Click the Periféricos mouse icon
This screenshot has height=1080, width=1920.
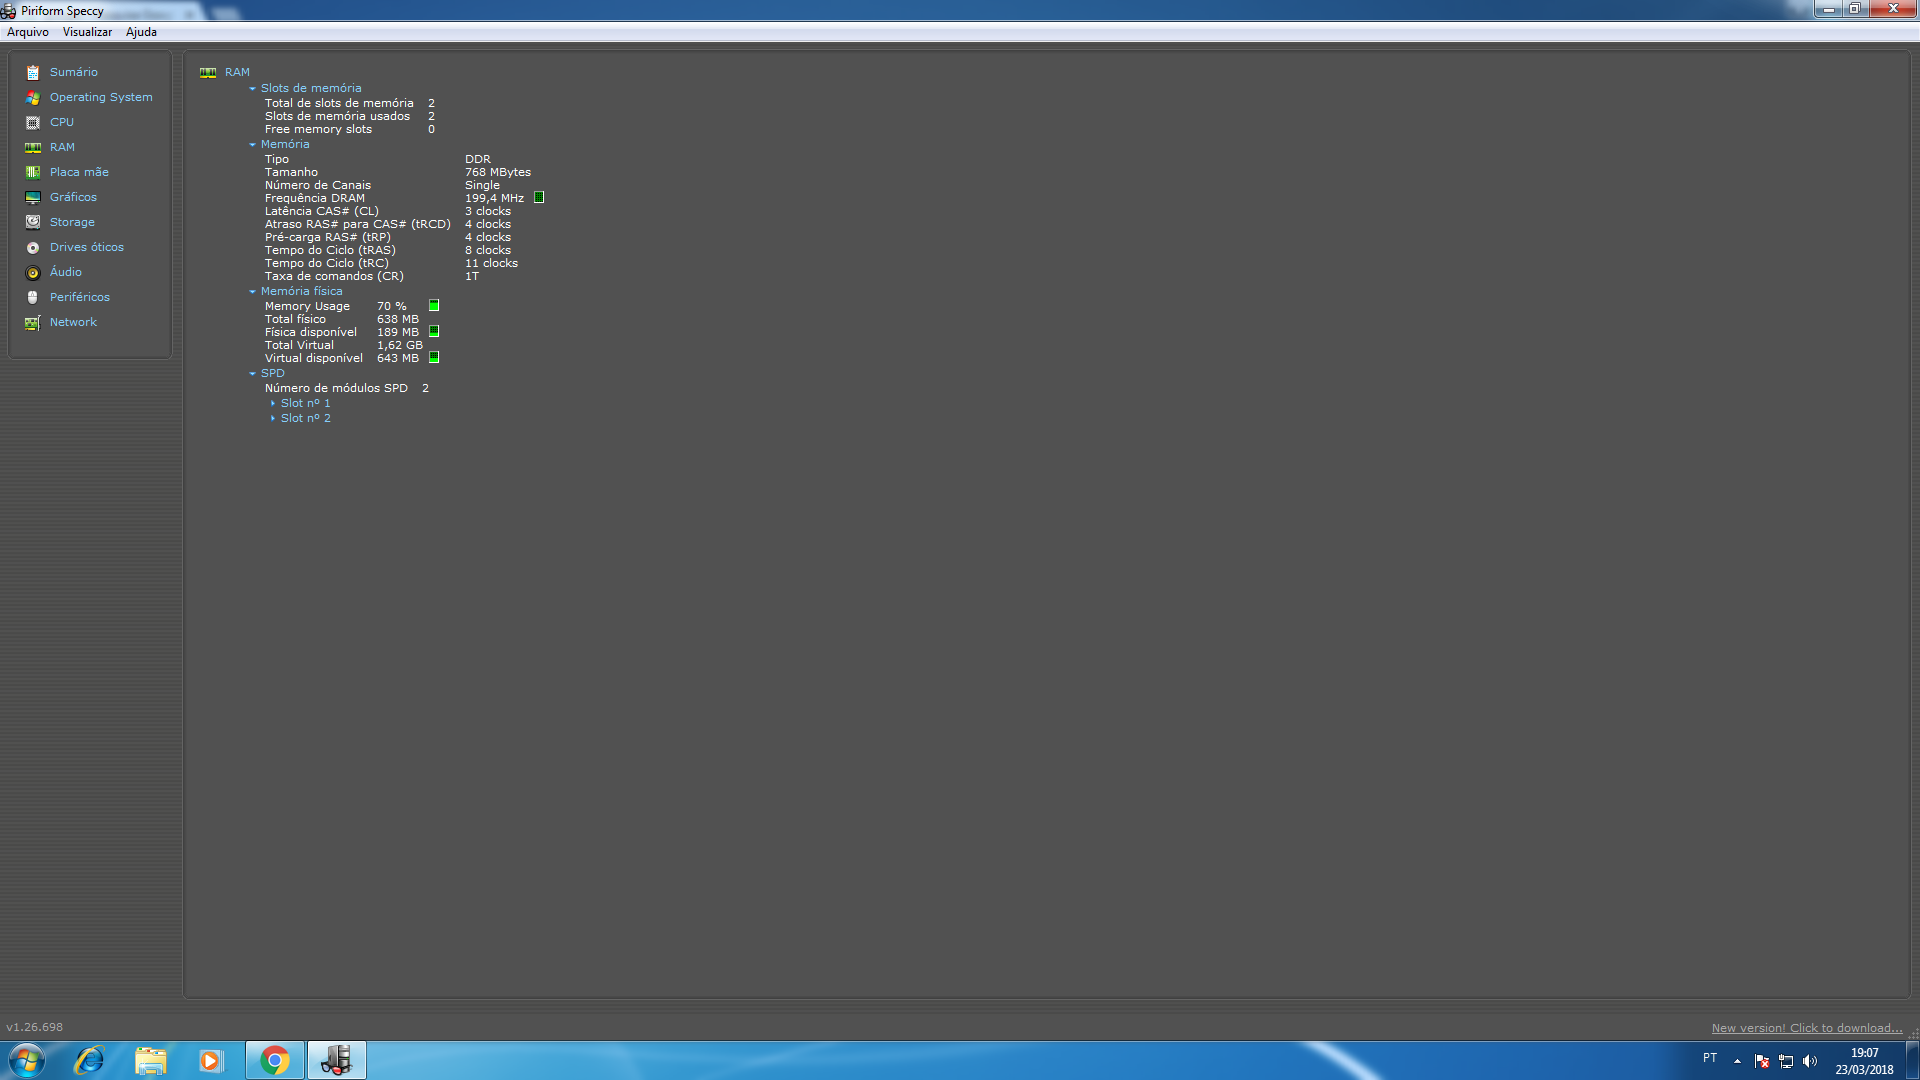click(33, 297)
